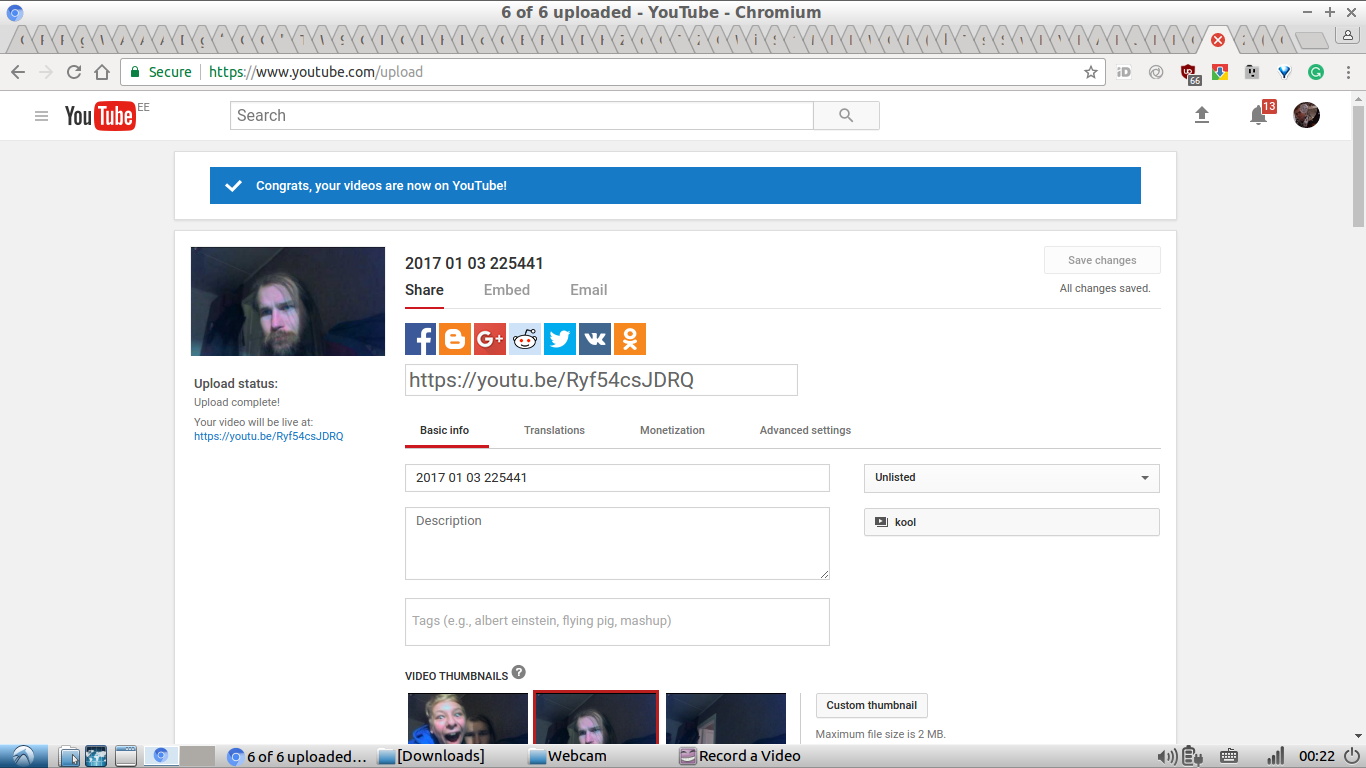Screen dimensions: 1366x768
Task: Open the volume control in the tray
Action: [1166, 756]
